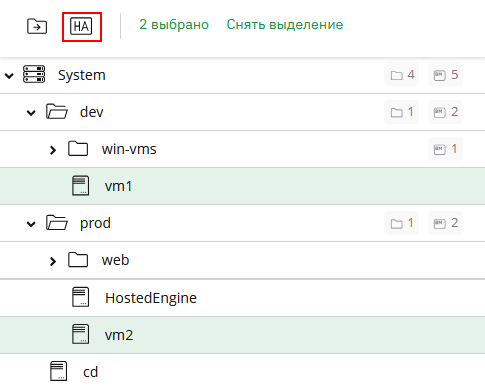This screenshot has height=386, width=485.
Task: Click the move-to-folder icon in toolbar
Action: pyautogui.click(x=37, y=26)
